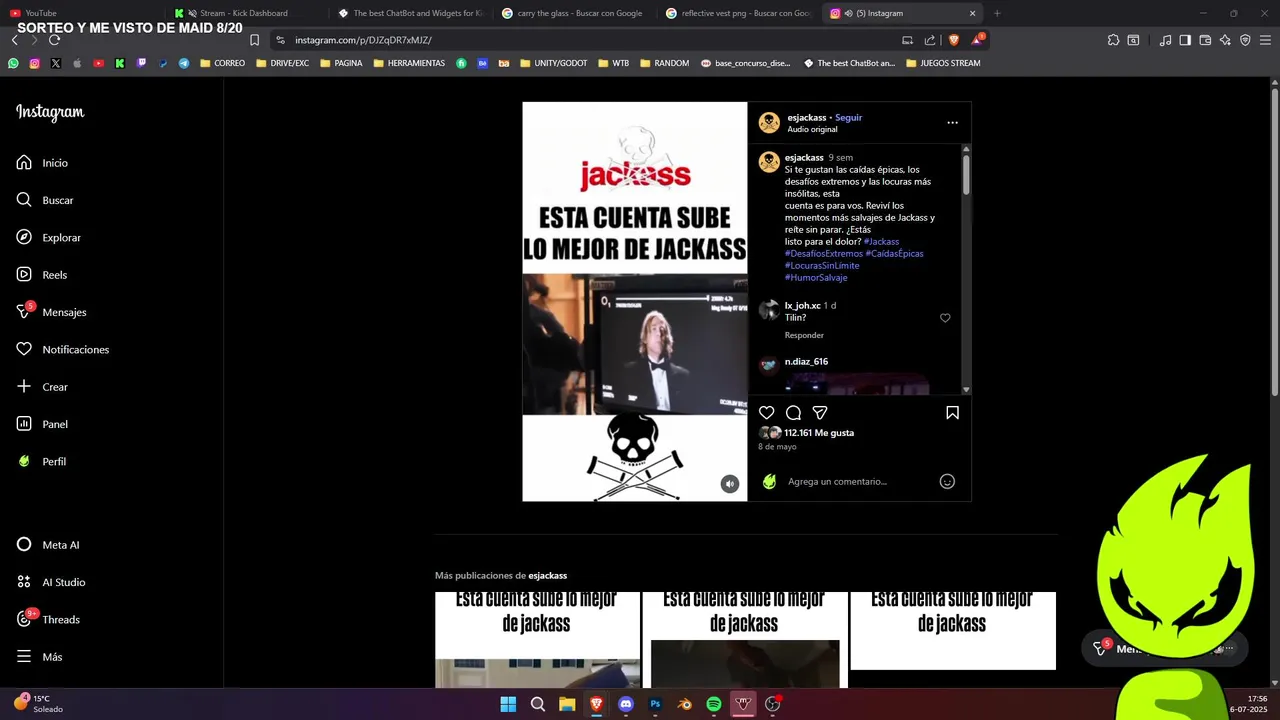Open Spotify from the taskbar
Viewport: 1280px width, 720px height.
(714, 704)
